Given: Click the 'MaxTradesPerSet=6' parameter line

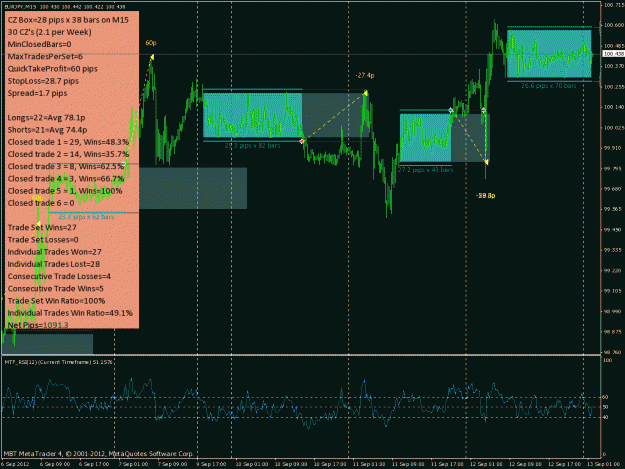Looking at the screenshot, I should [45, 57].
